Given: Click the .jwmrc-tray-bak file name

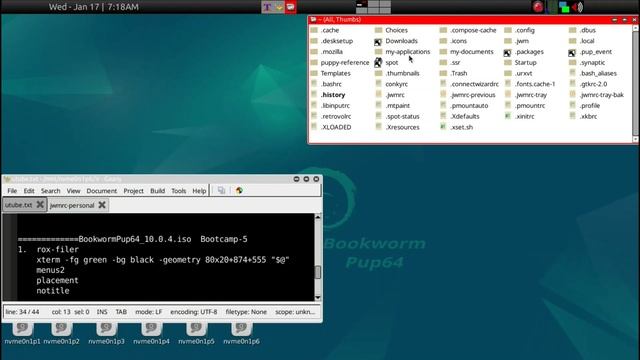Looking at the screenshot, I should click(602, 95).
